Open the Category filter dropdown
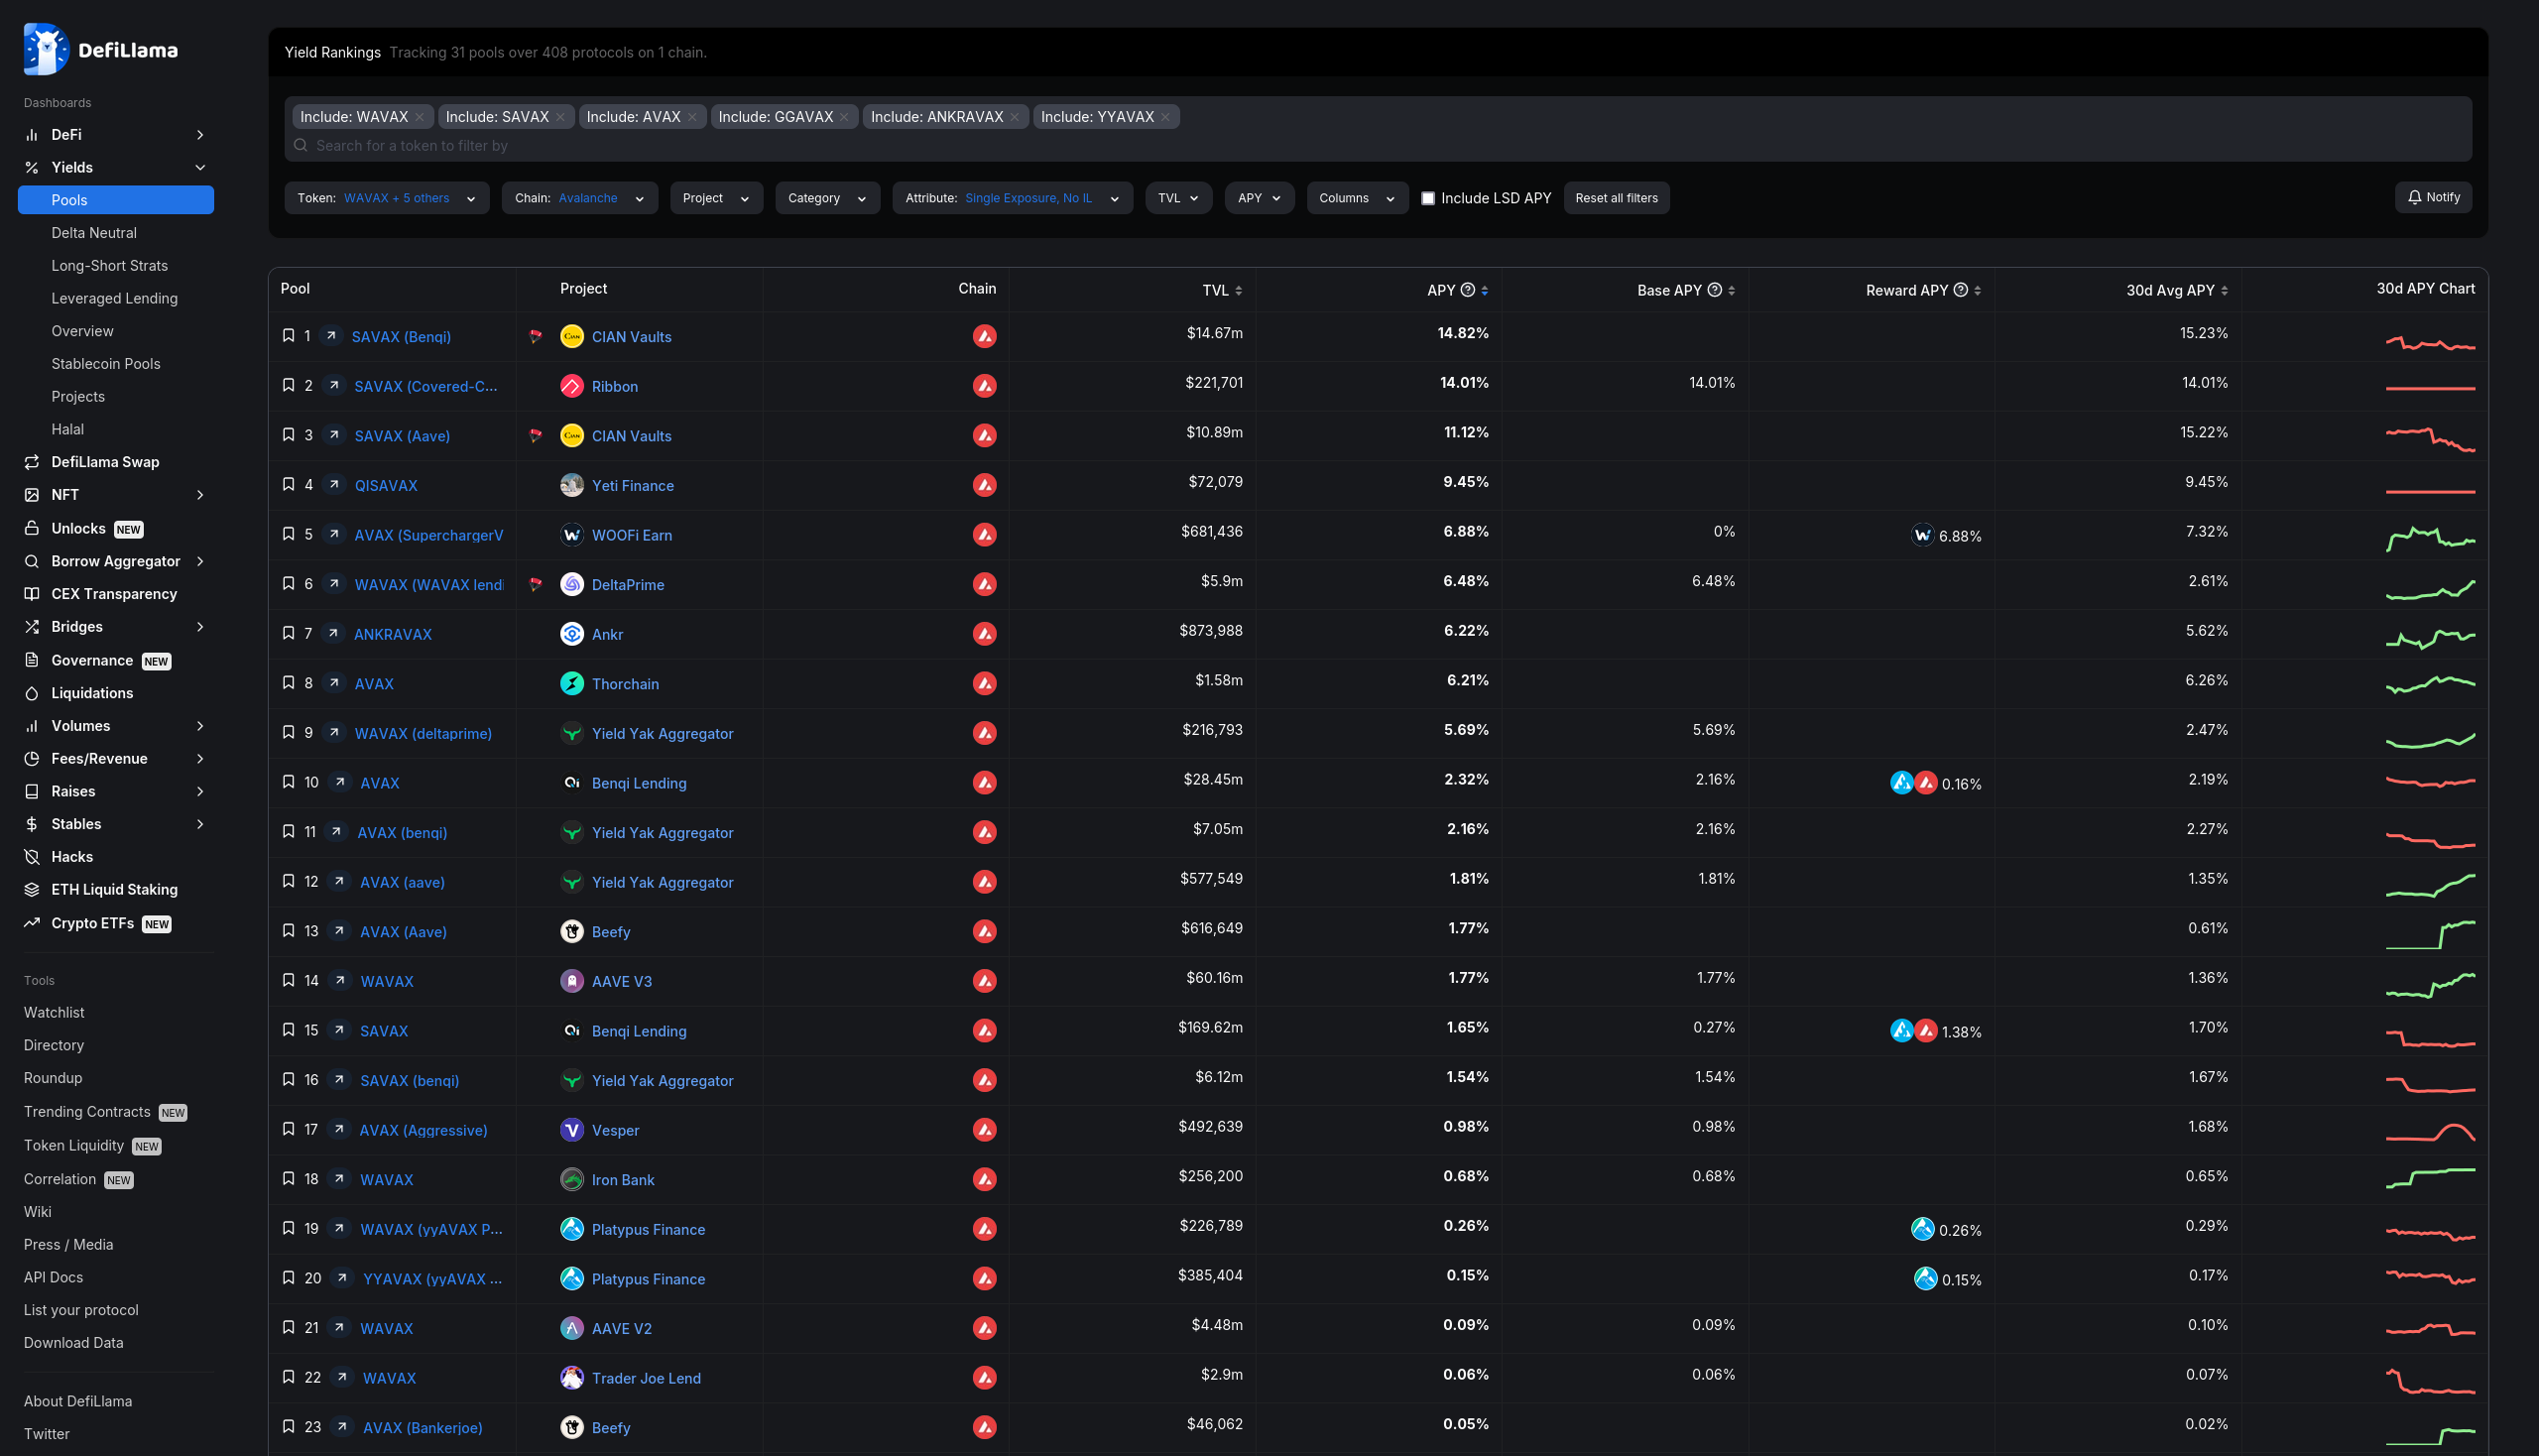Image resolution: width=2539 pixels, height=1456 pixels. tap(827, 198)
